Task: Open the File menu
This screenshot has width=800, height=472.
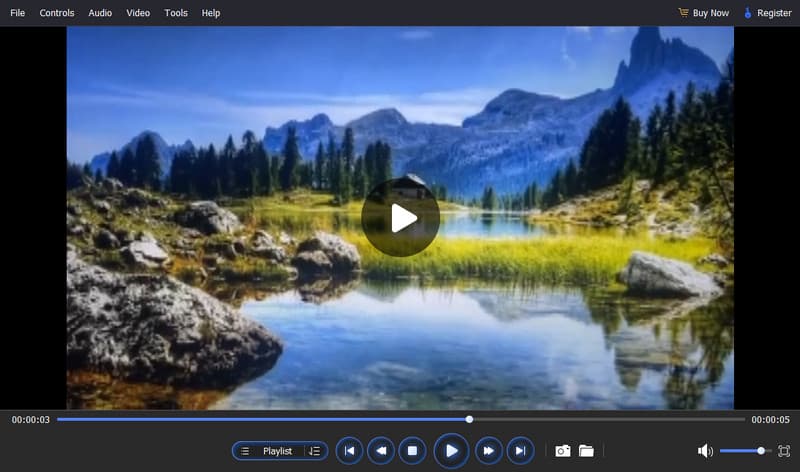Action: pos(17,13)
